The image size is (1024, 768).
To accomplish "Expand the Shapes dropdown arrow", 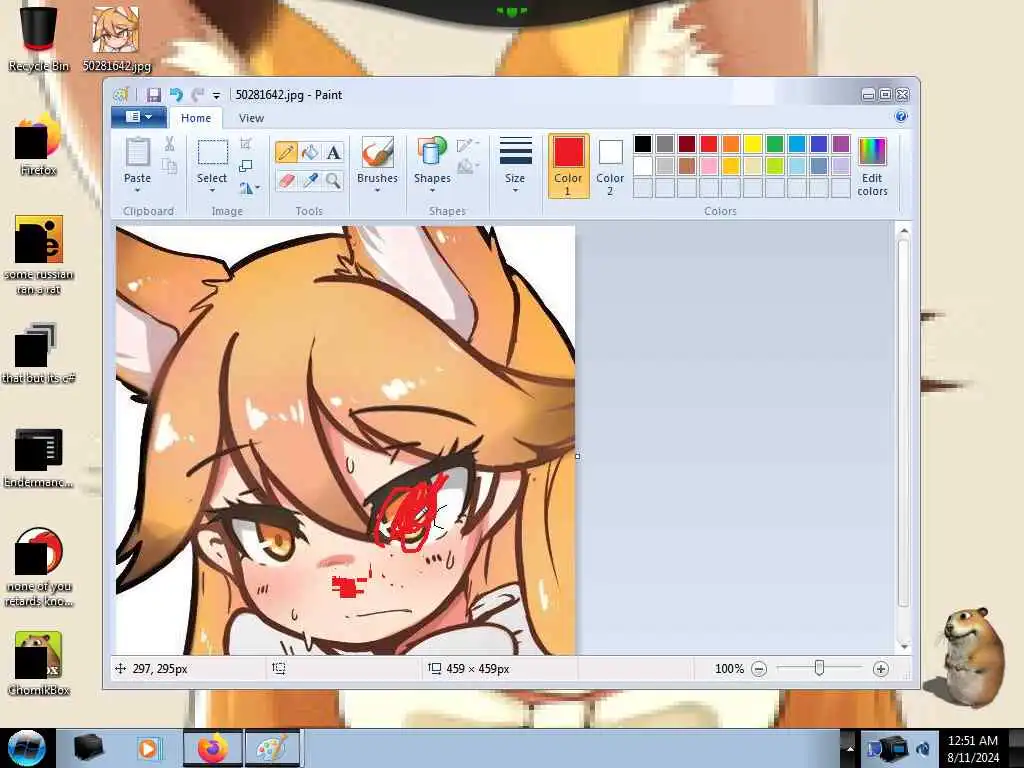I will [x=432, y=190].
